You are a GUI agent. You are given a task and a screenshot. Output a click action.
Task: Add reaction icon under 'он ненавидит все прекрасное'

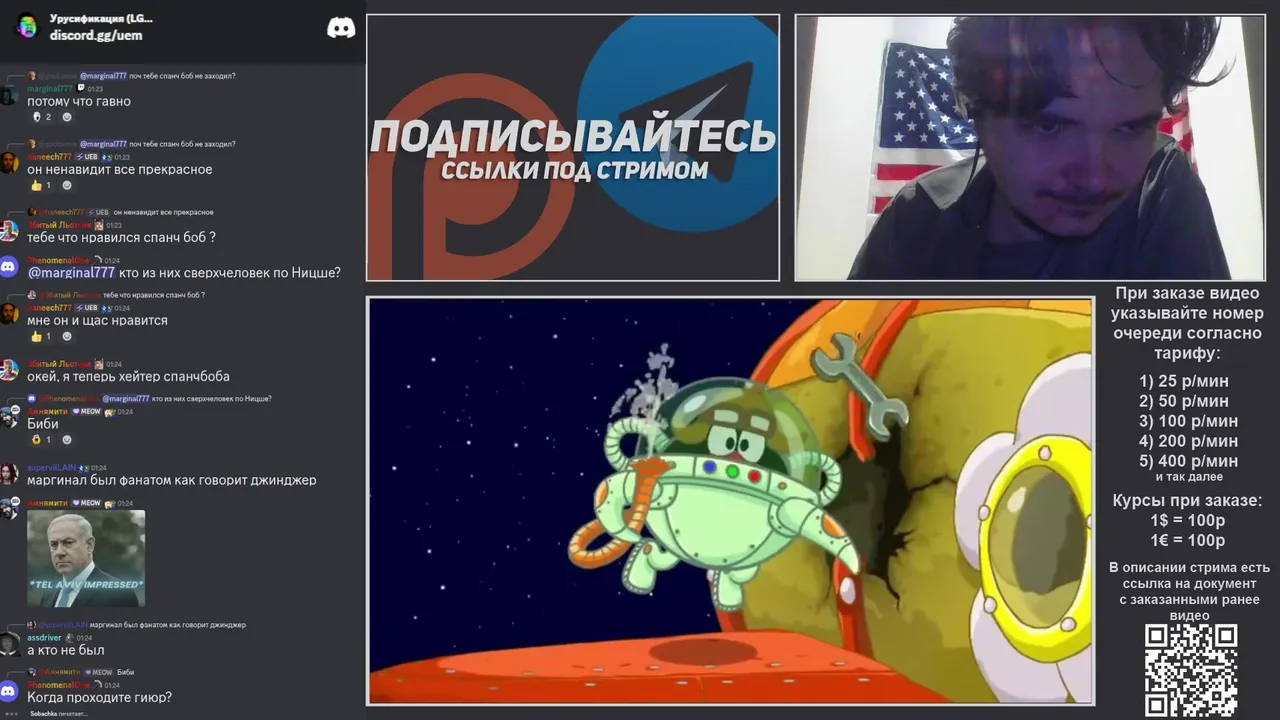click(x=67, y=185)
